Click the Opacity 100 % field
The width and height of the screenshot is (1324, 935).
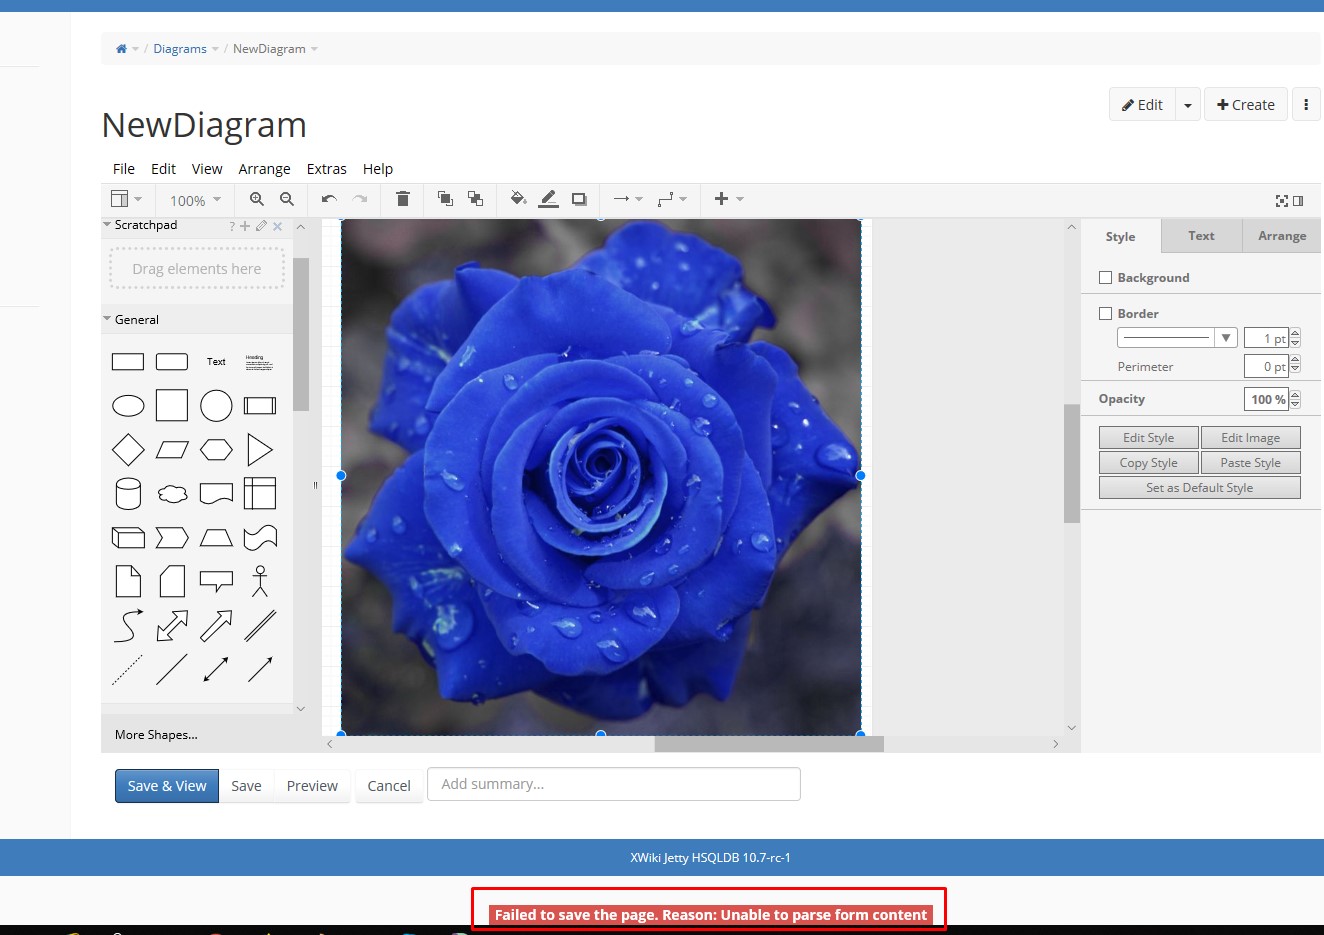(x=1266, y=399)
